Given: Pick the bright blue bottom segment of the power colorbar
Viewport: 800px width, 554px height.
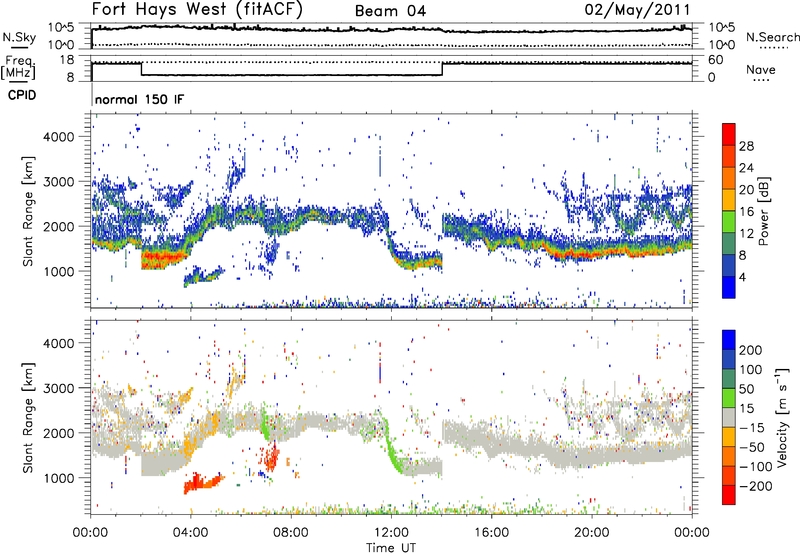Looking at the screenshot, I should [729, 287].
